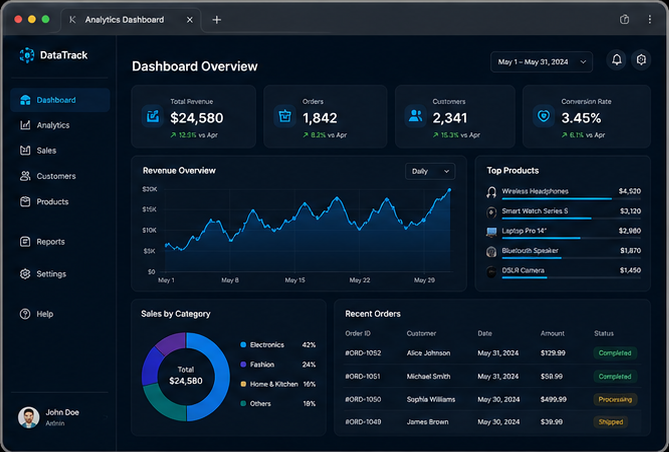Click customer name James Brown

click(428, 422)
